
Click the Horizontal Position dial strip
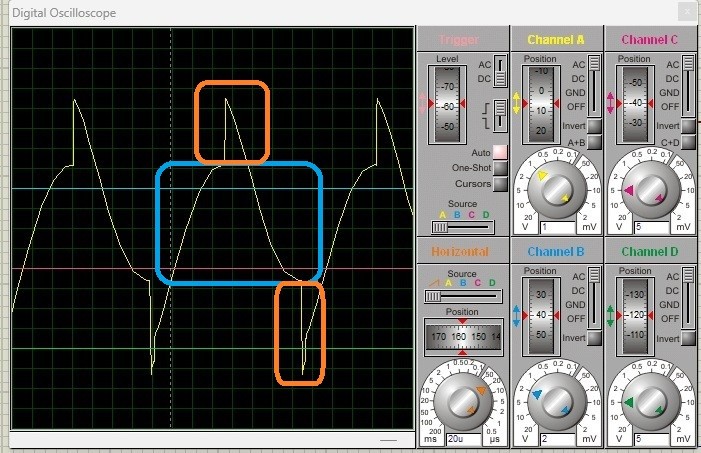(463, 336)
